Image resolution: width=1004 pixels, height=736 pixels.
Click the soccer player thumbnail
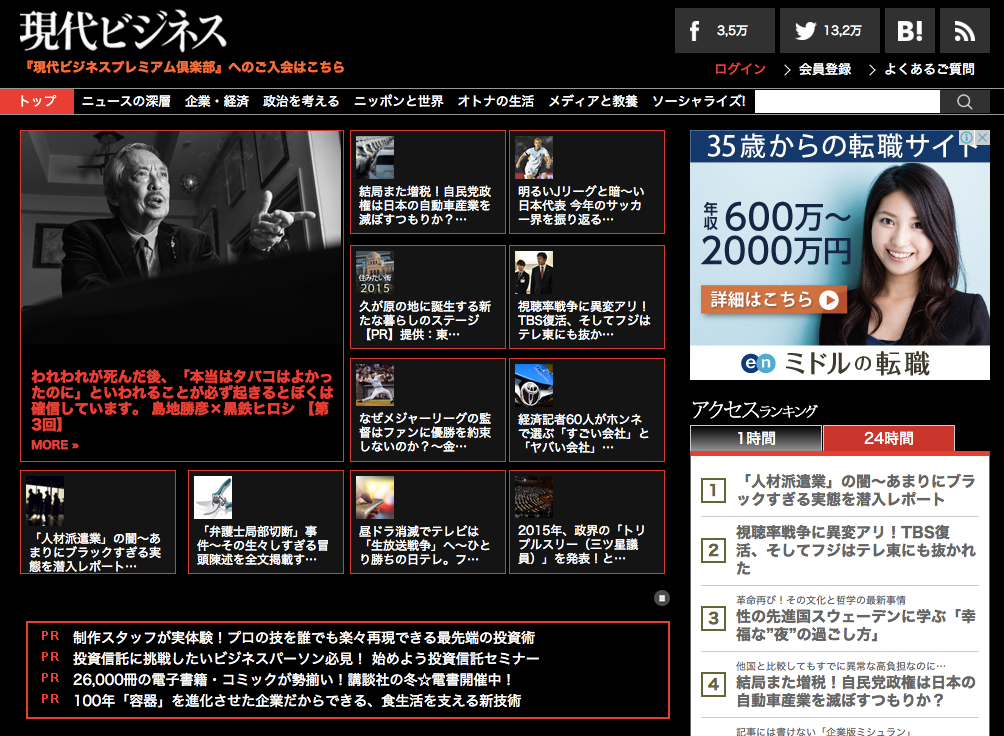tap(533, 158)
